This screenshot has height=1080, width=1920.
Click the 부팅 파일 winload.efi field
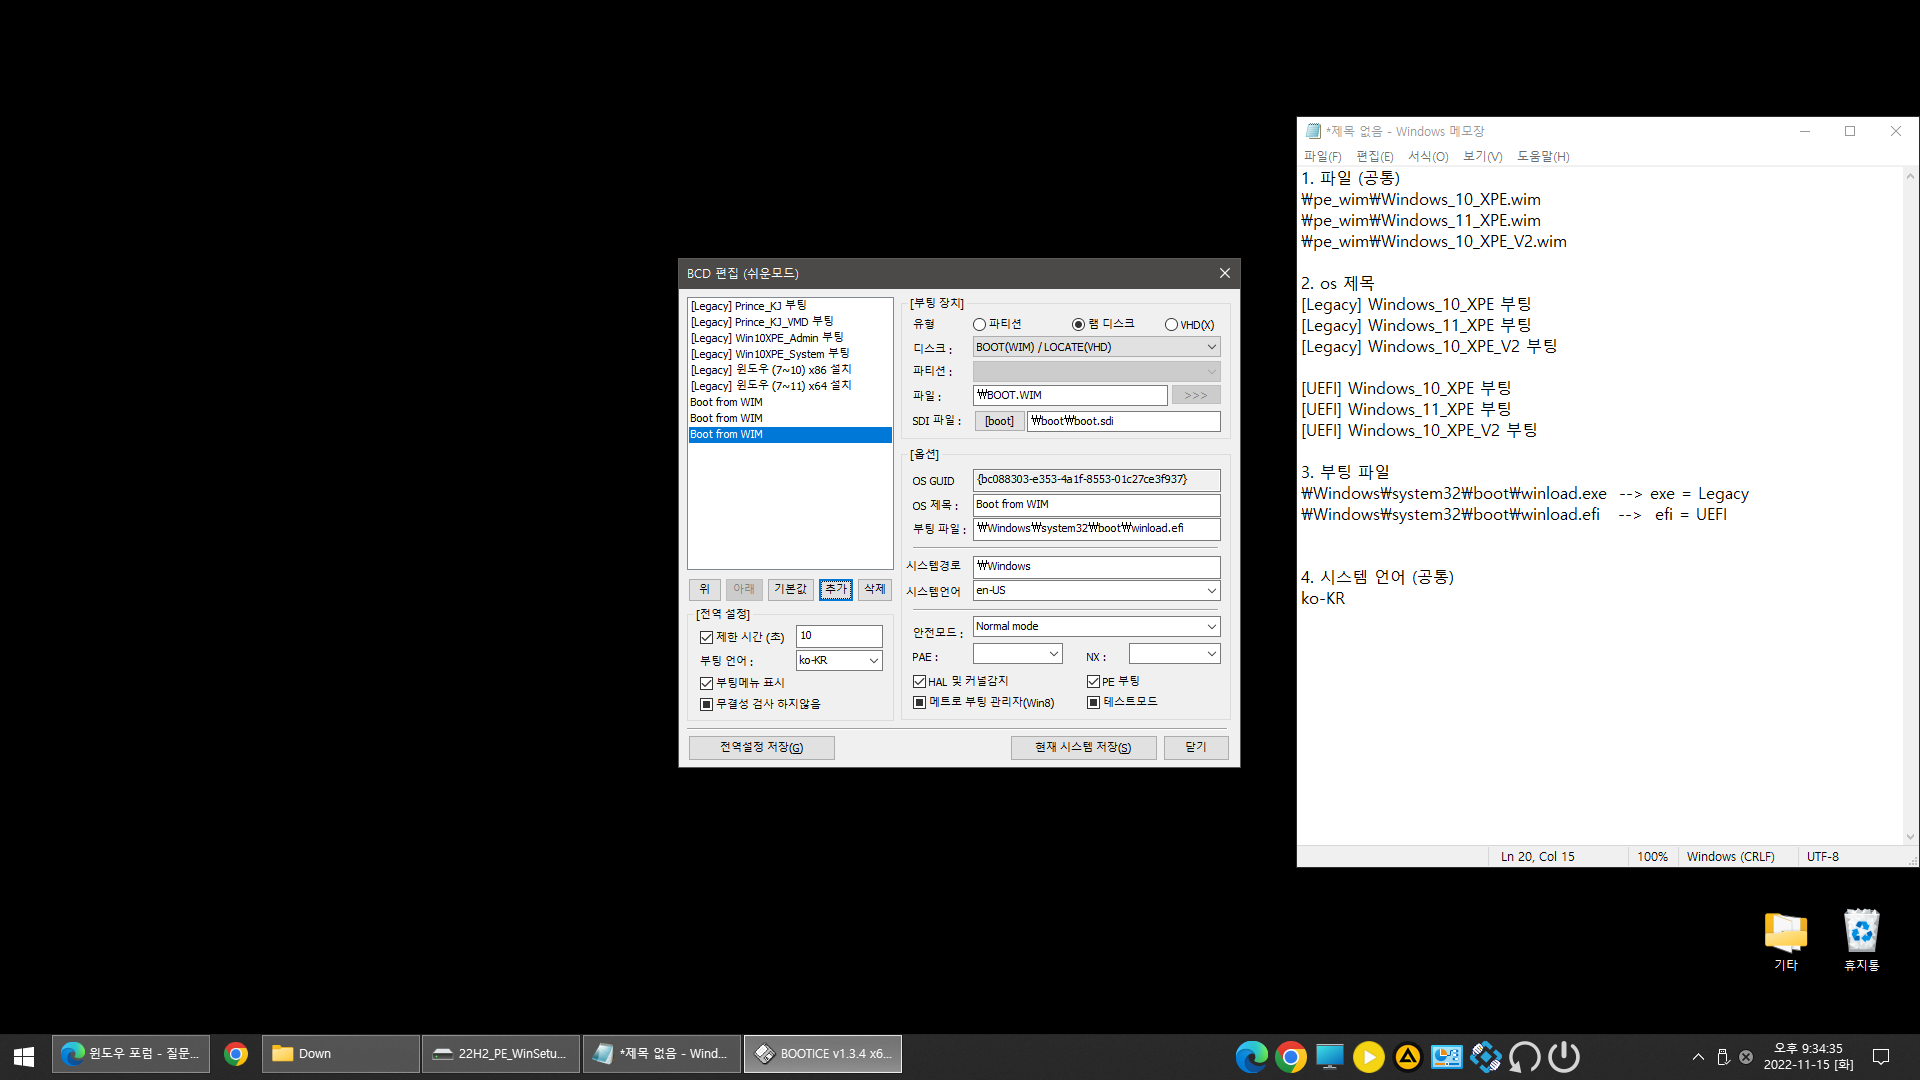[1096, 529]
